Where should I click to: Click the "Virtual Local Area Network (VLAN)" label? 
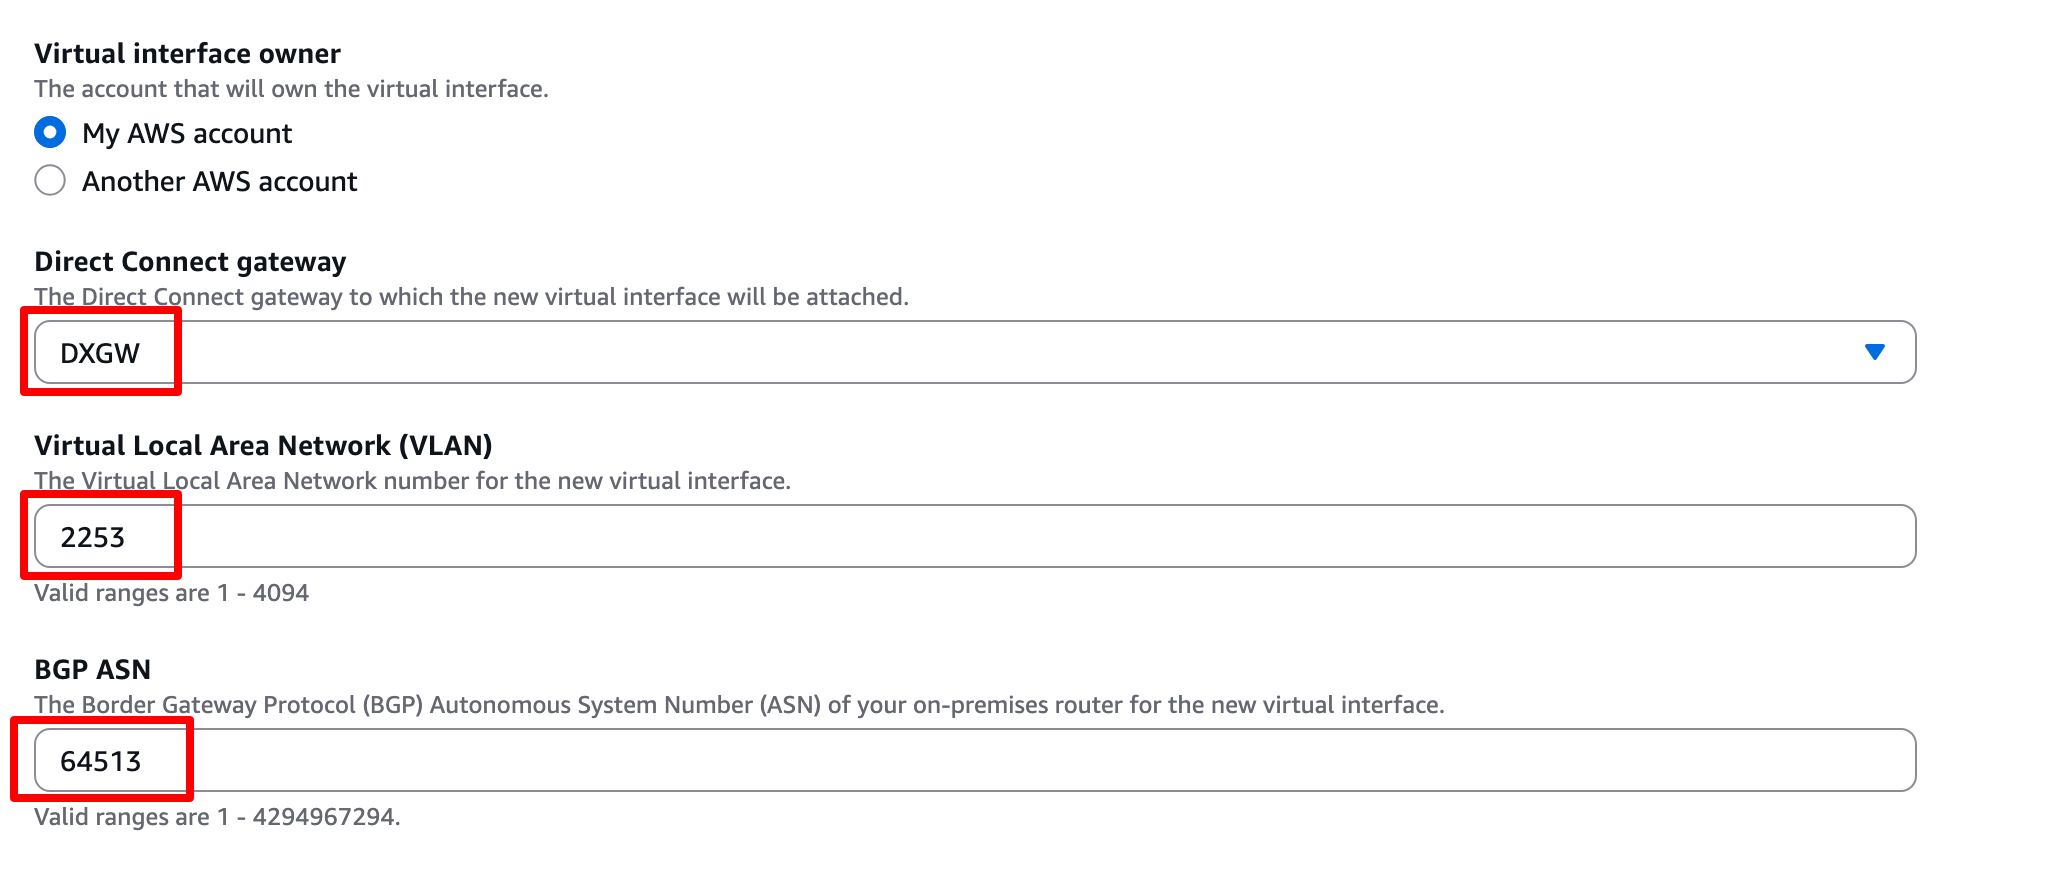(263, 446)
